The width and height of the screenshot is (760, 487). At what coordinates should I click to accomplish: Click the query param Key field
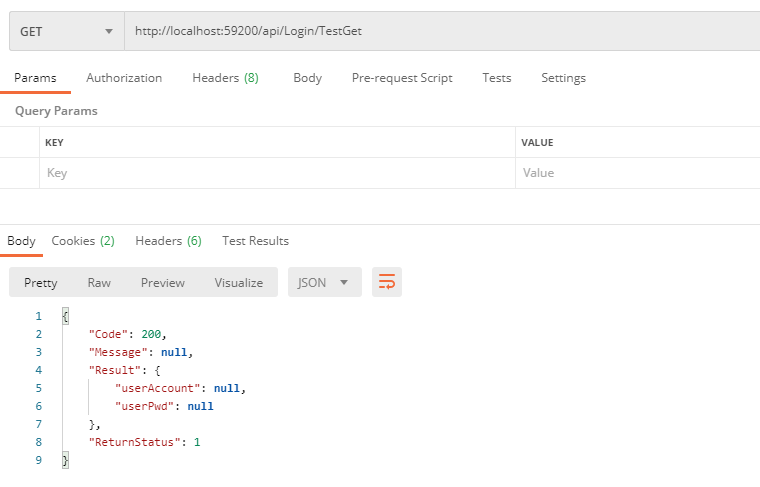tap(276, 173)
